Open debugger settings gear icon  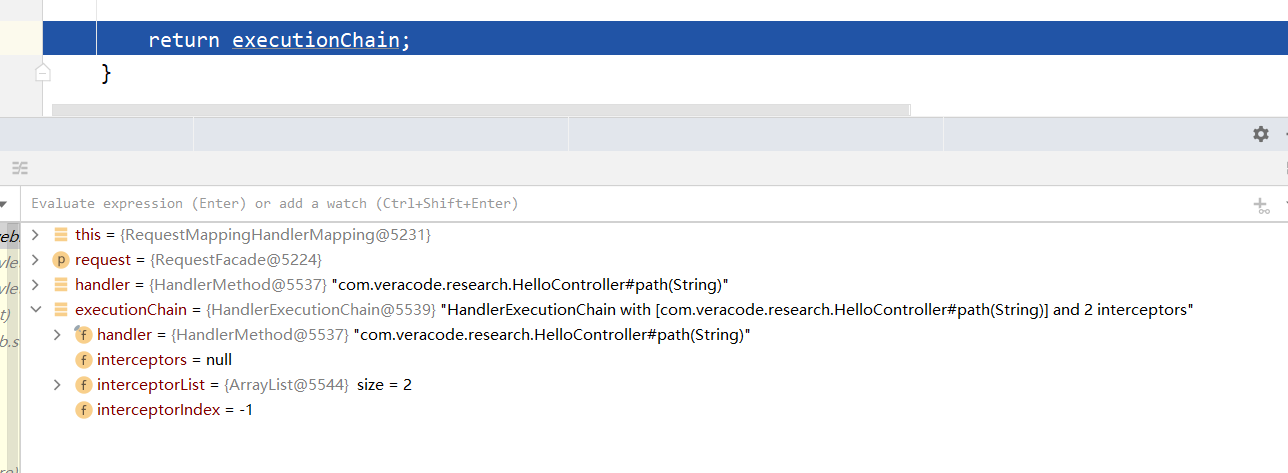click(x=1261, y=134)
